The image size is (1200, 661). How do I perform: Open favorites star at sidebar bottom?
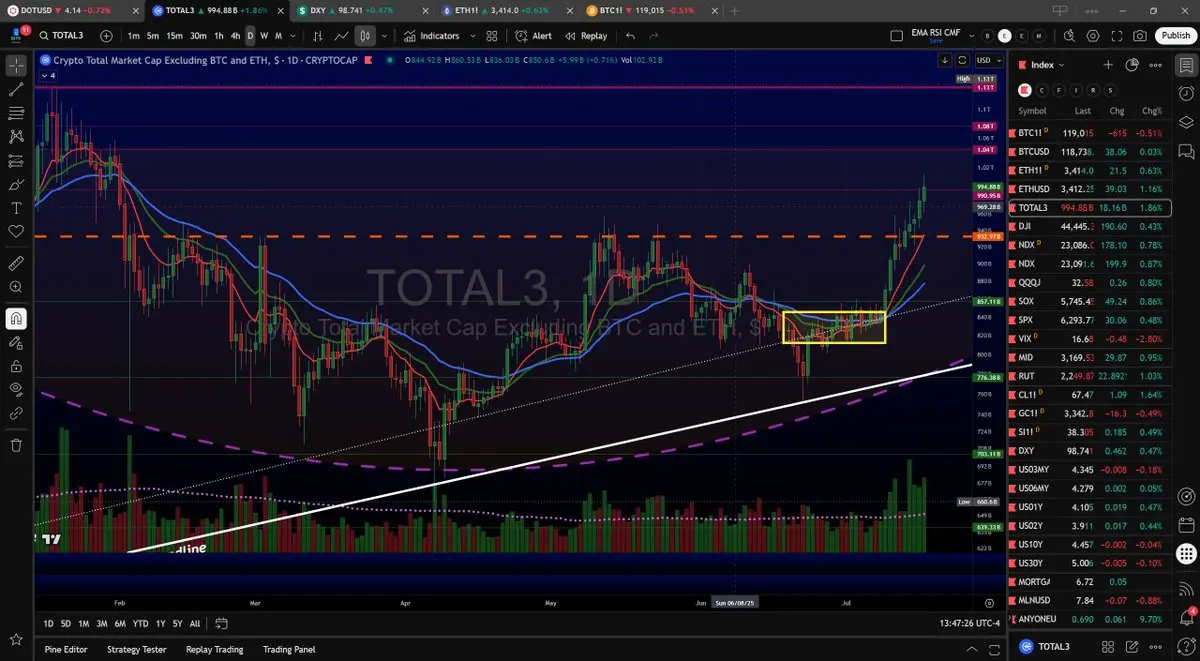point(16,638)
